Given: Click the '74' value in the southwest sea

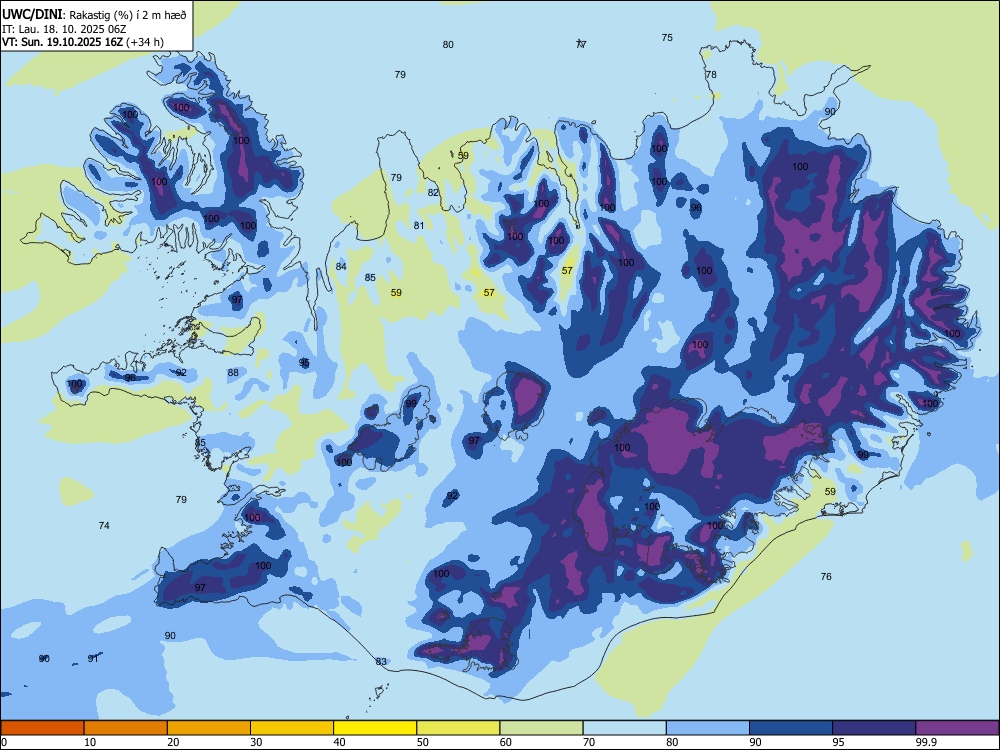Looking at the screenshot, I should coord(104,526).
